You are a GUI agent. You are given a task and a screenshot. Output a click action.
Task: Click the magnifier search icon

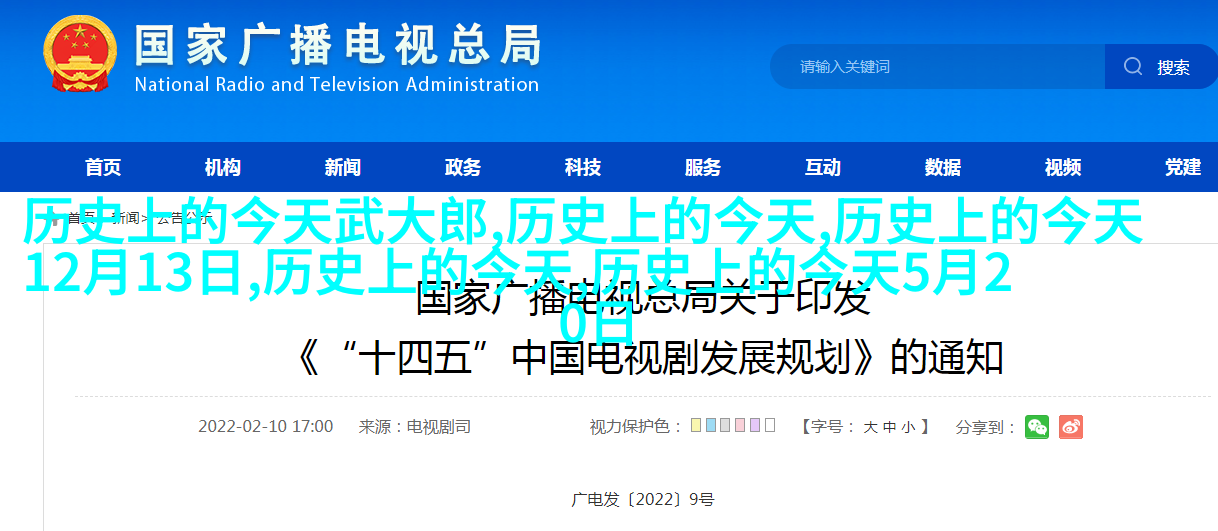coord(1133,67)
